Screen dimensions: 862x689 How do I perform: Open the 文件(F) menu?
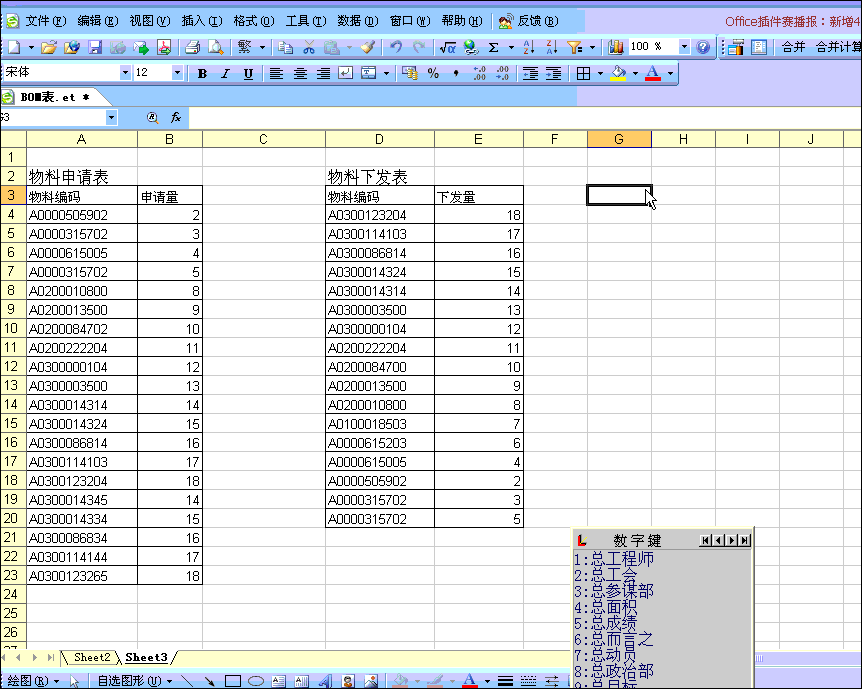click(46, 21)
